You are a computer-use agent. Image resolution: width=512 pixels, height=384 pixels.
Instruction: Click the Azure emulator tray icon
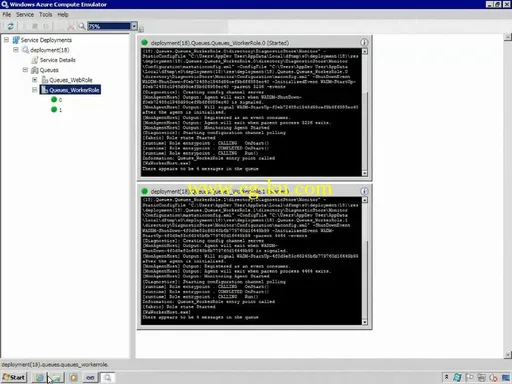[457, 377]
